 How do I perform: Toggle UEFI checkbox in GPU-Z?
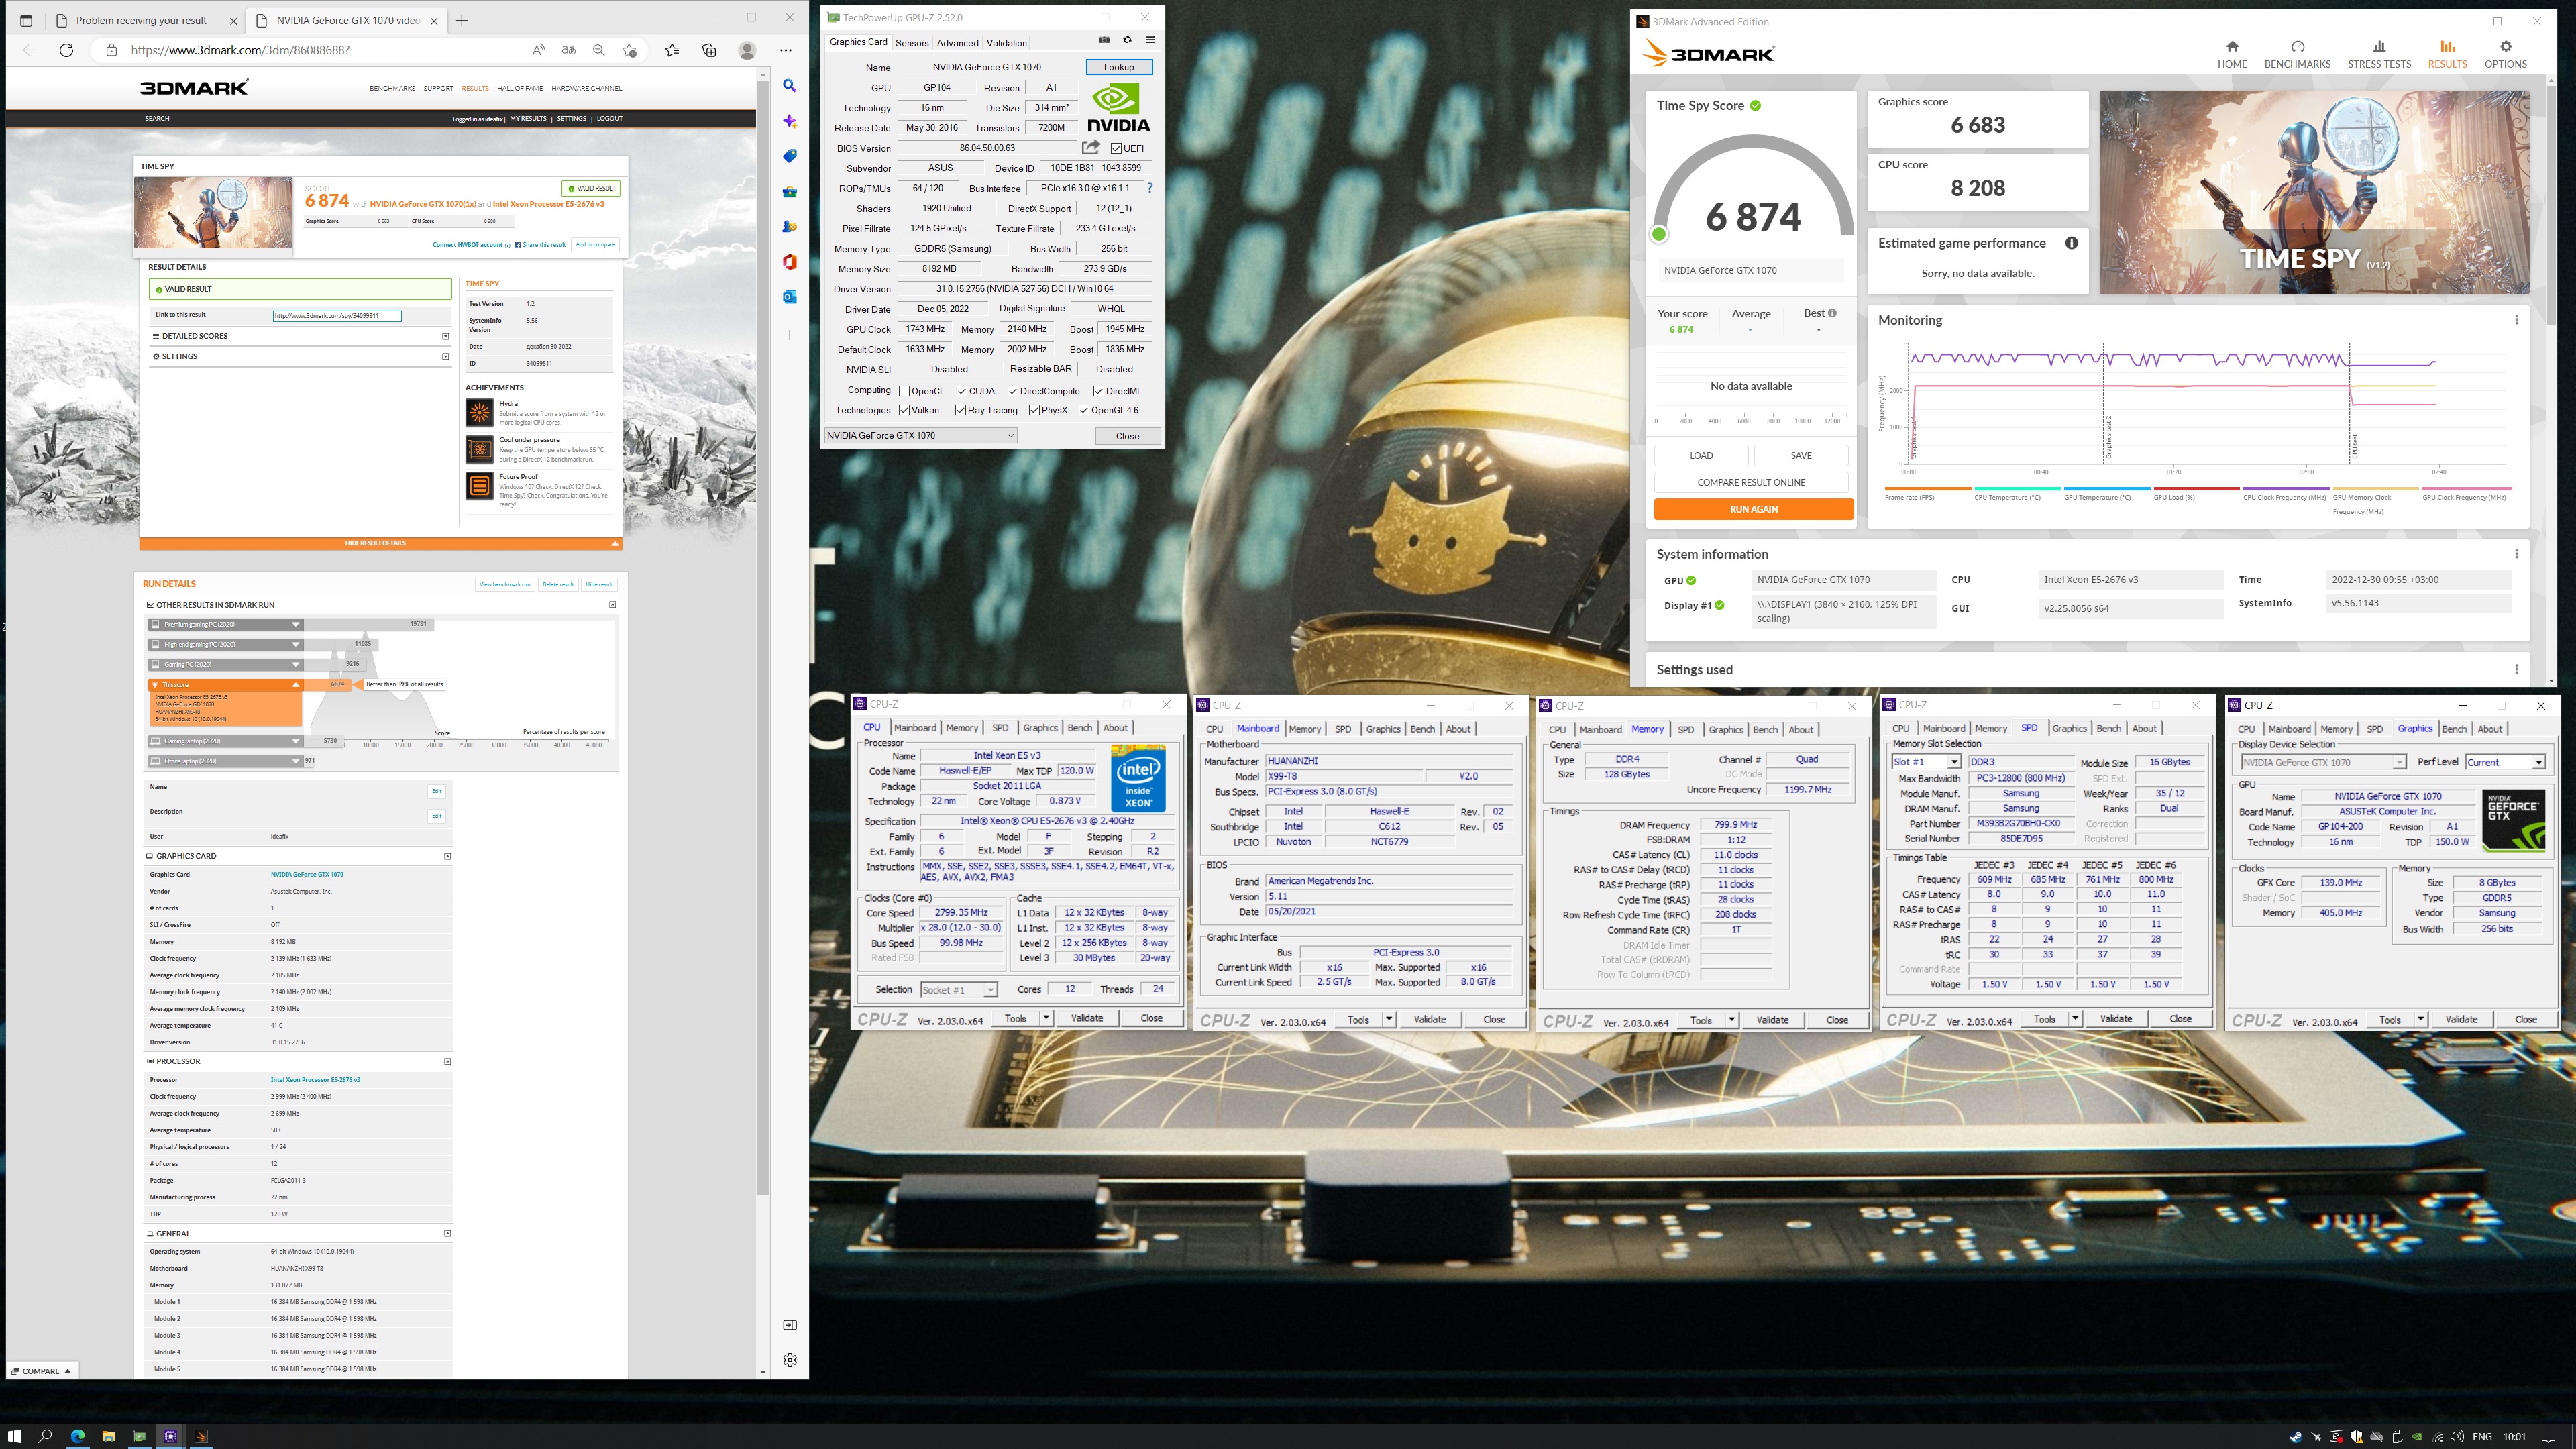point(1116,148)
